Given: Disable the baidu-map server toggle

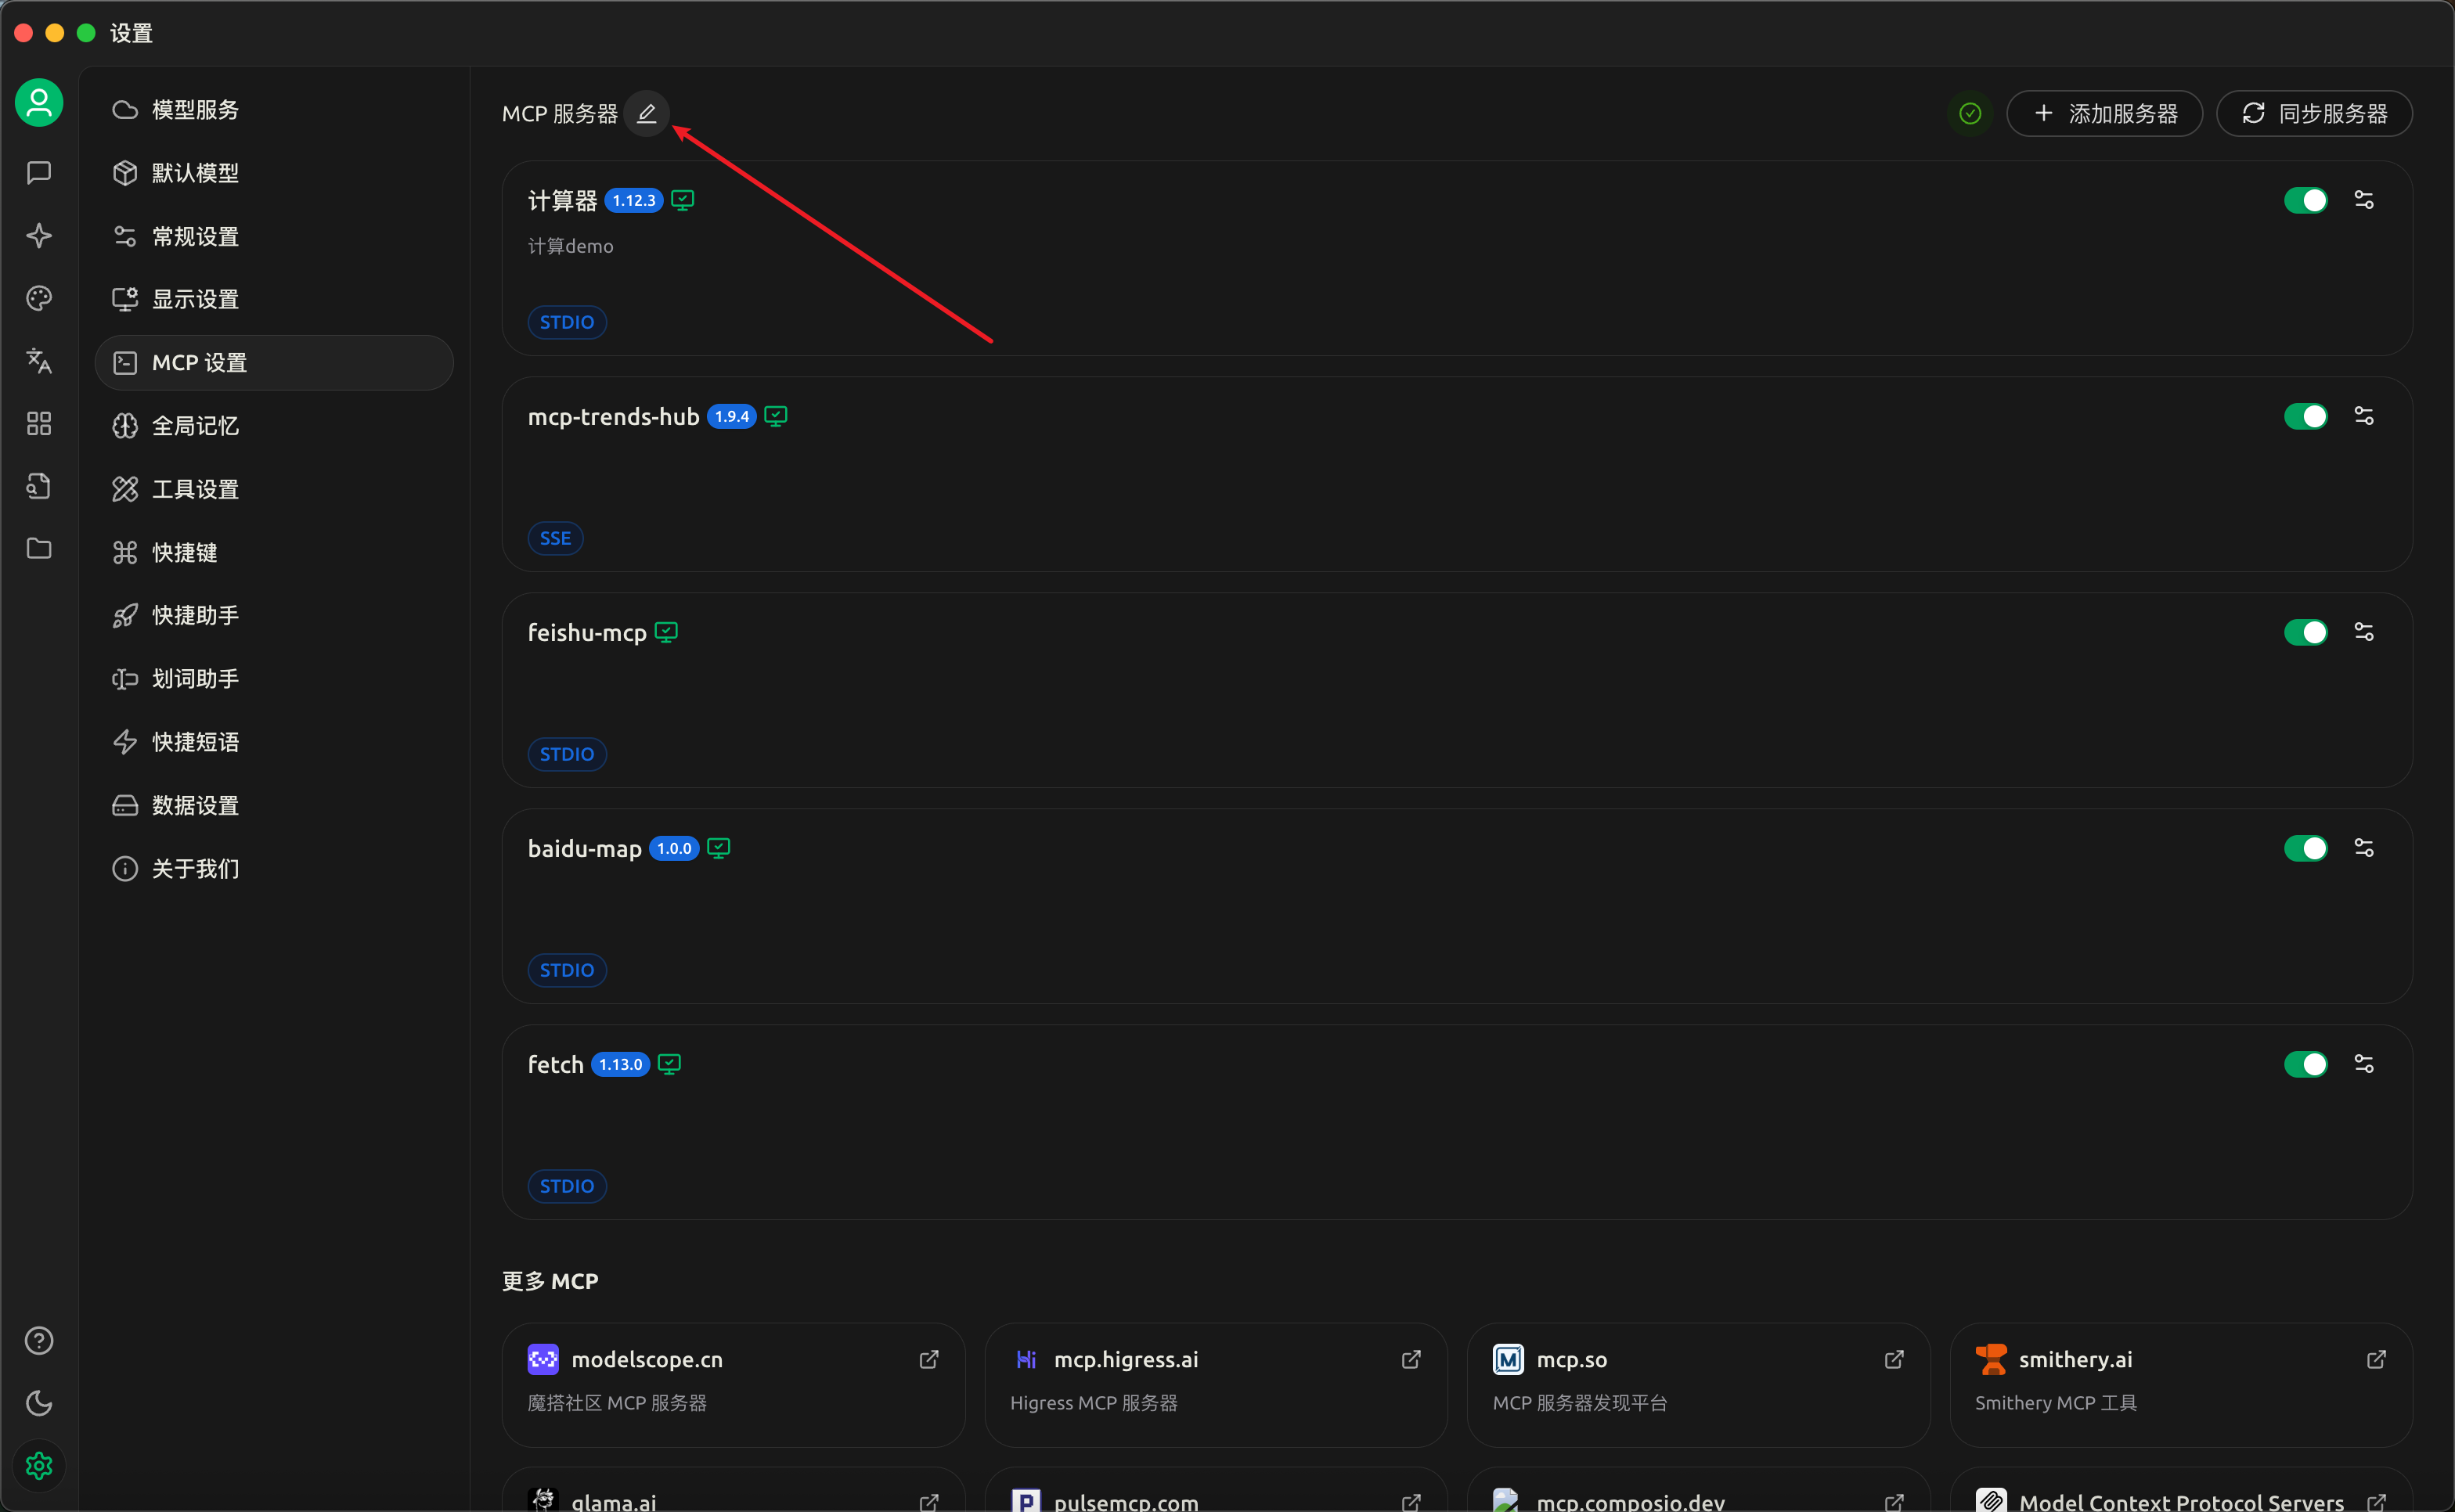Looking at the screenshot, I should click(x=2306, y=848).
